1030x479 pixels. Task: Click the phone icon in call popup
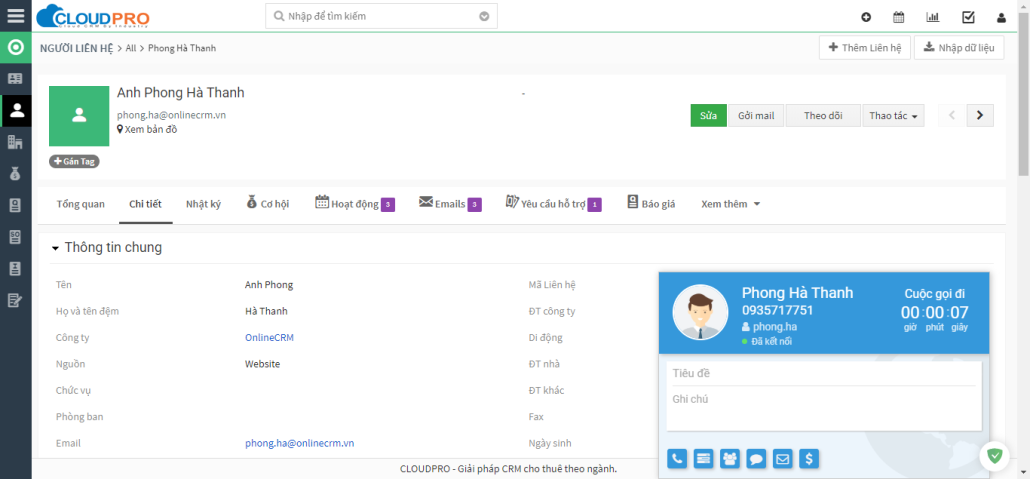678,459
